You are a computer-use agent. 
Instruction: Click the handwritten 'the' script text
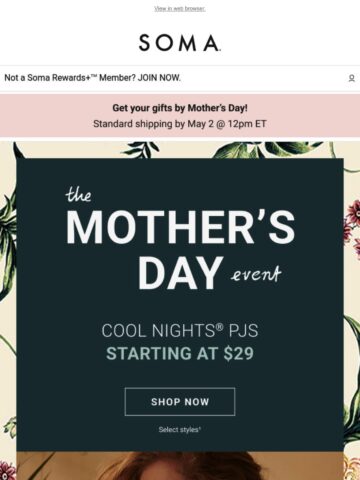click(78, 195)
